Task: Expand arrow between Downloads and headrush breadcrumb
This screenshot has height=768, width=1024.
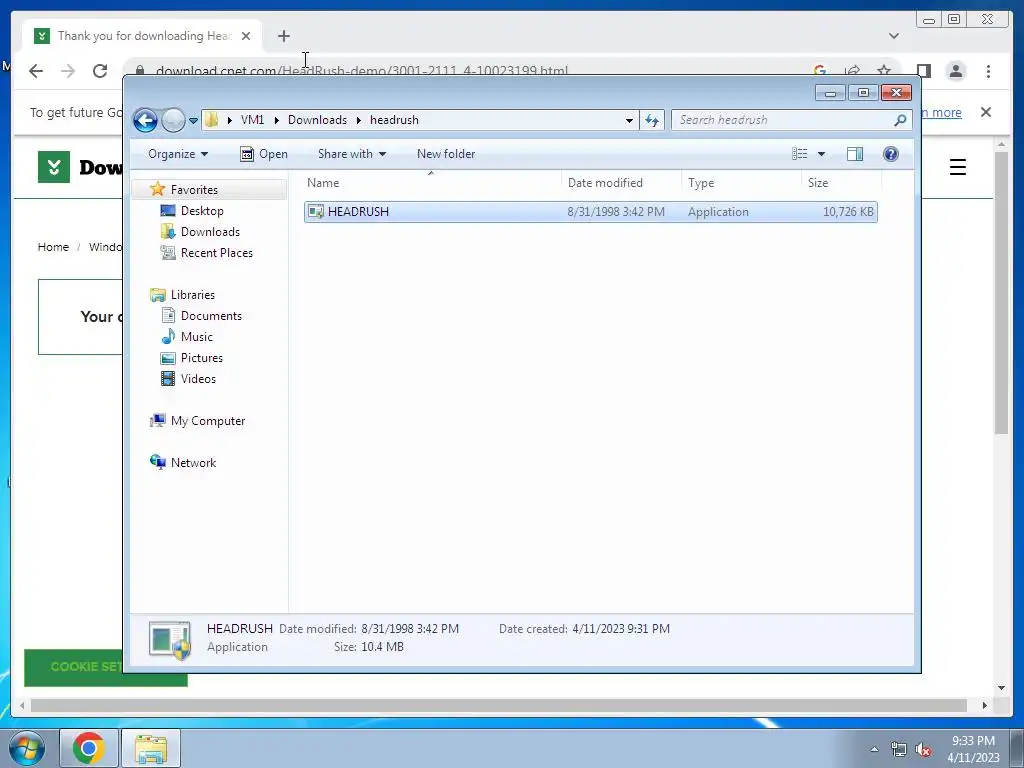Action: click(359, 120)
